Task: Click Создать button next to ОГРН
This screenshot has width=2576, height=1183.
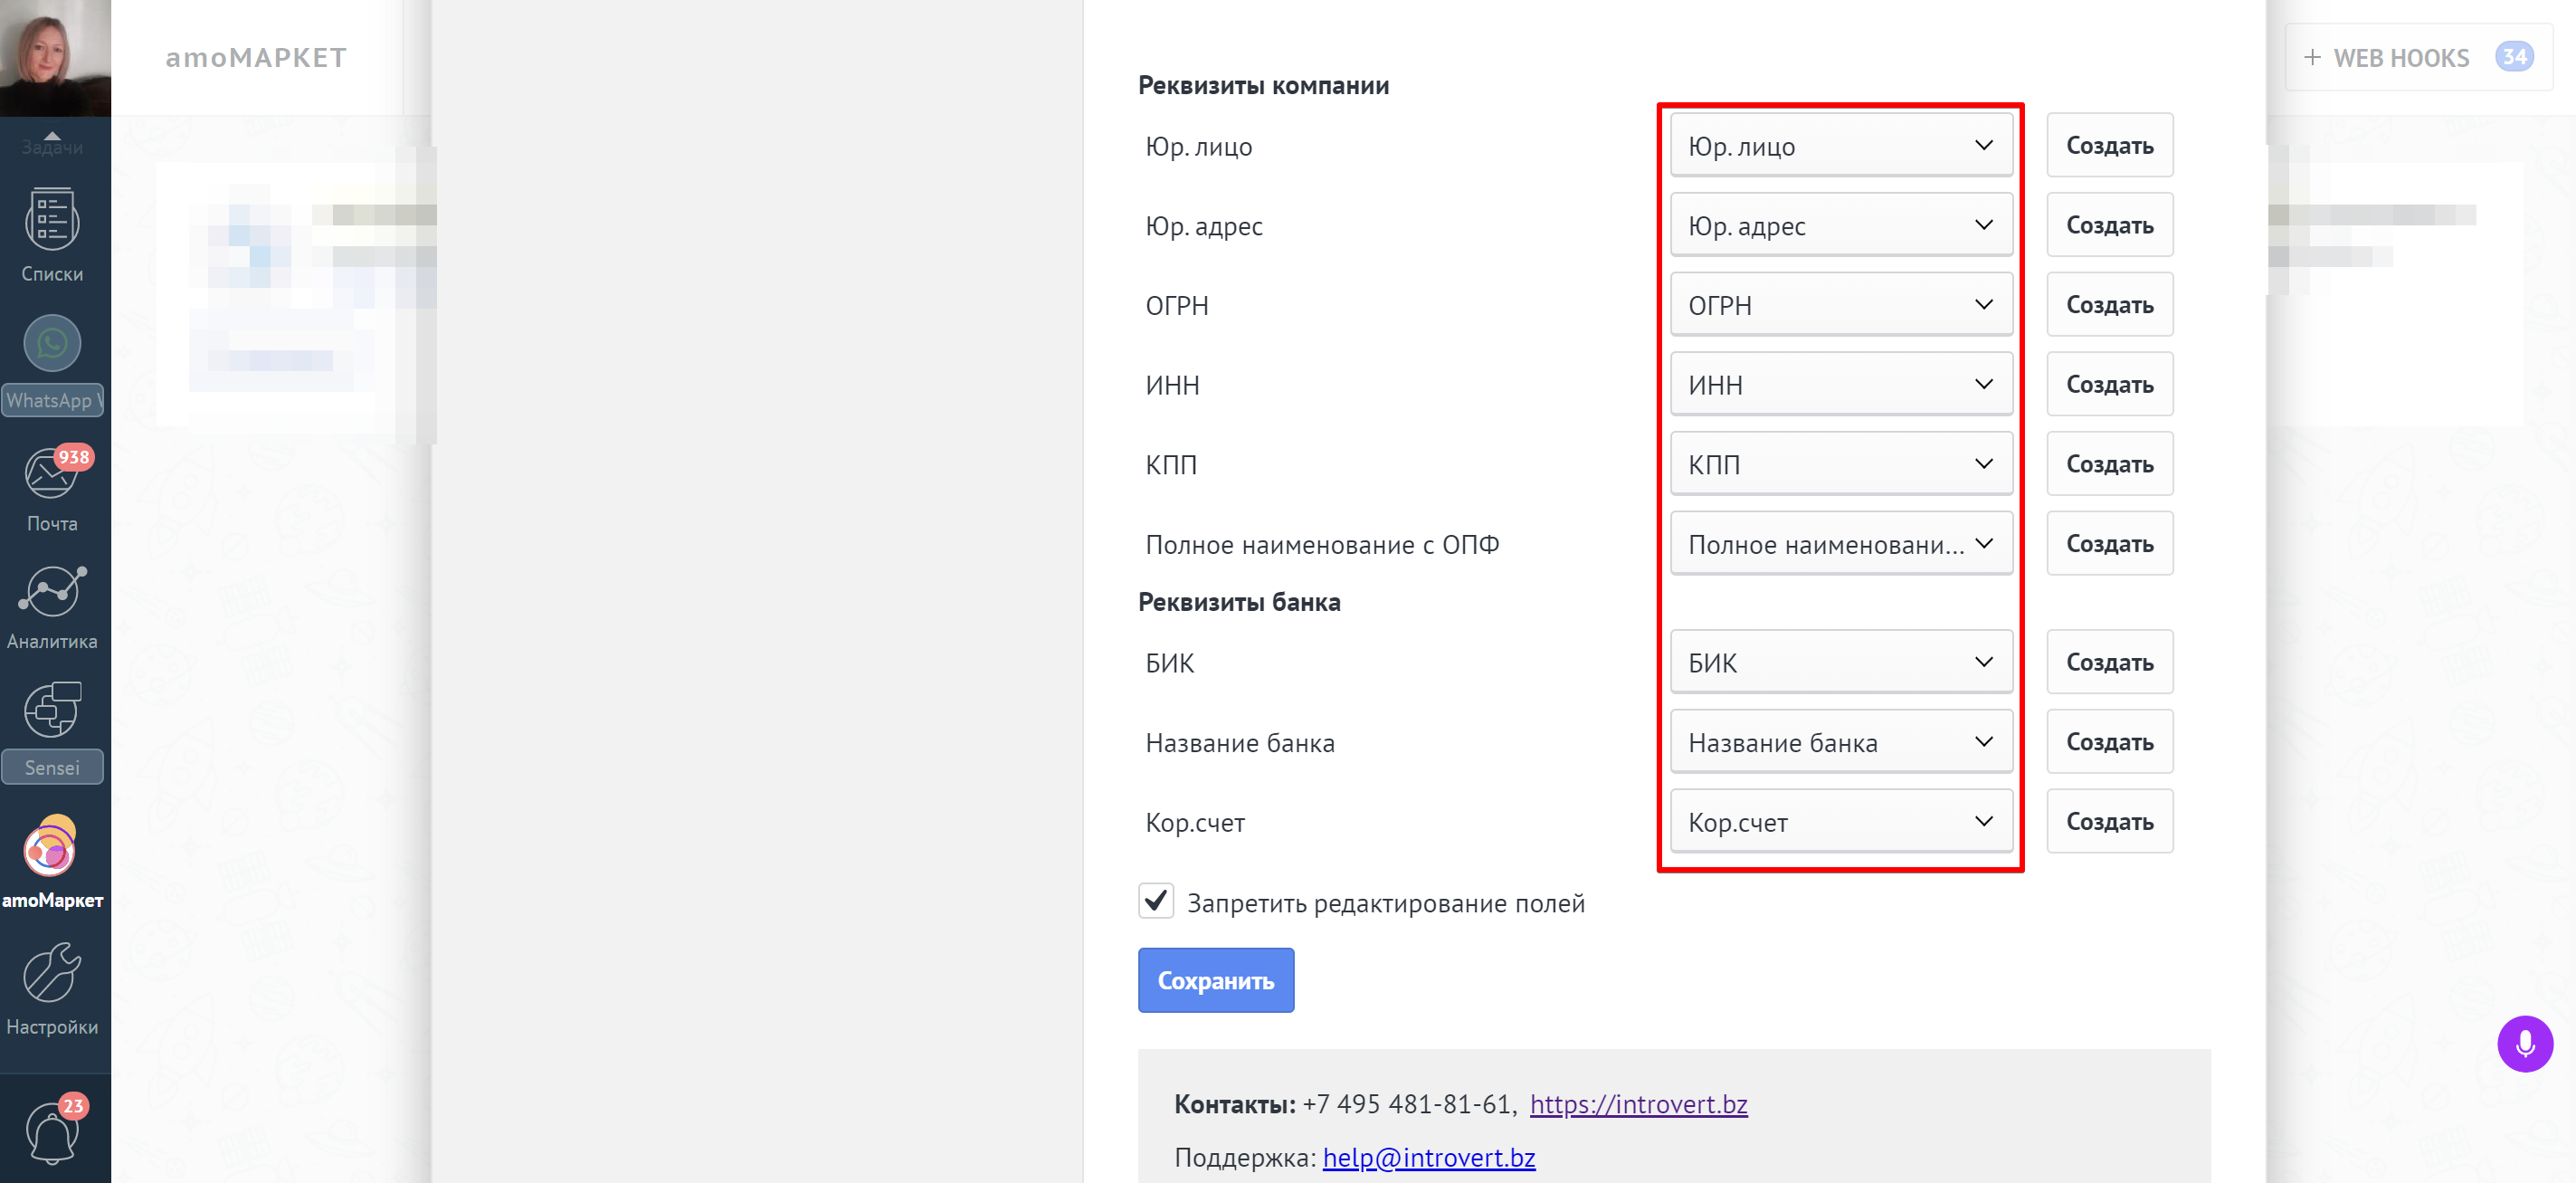Action: (x=2109, y=305)
